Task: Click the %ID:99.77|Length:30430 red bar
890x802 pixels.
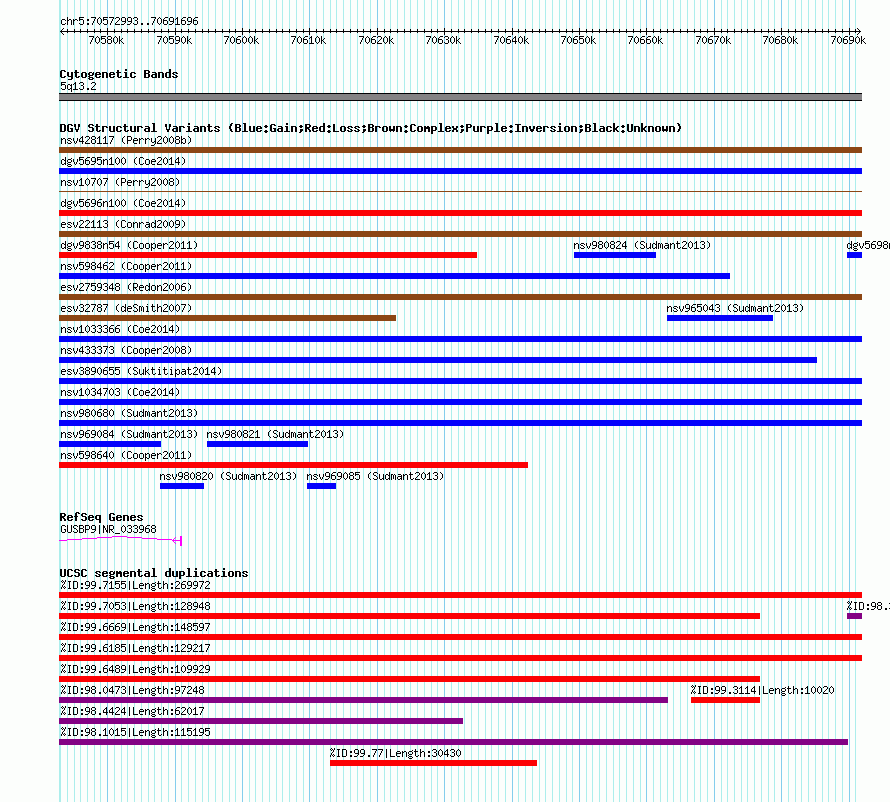Action: (433, 763)
